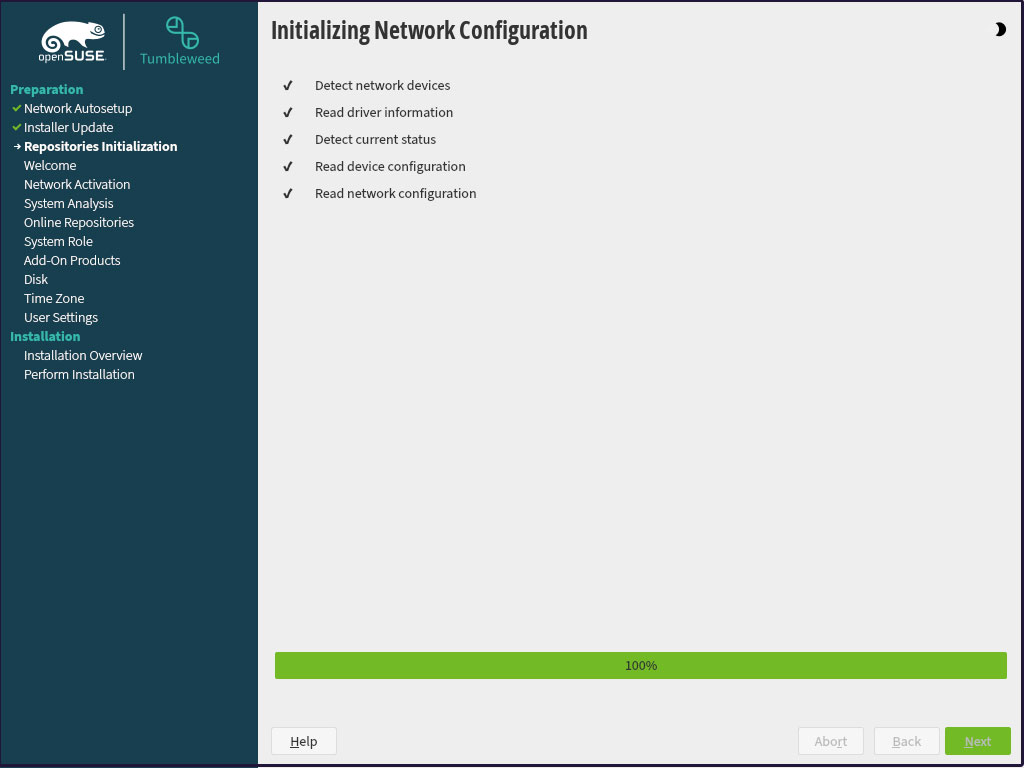
Task: Select the User Settings step
Action: 61,317
